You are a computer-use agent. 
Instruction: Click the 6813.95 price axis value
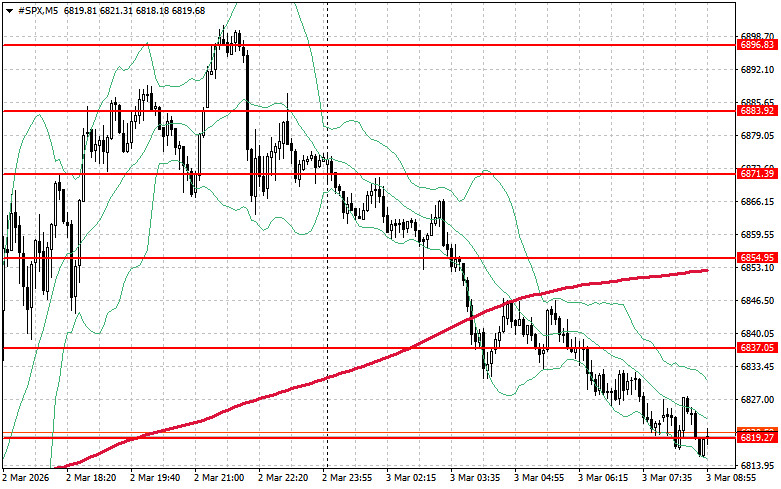click(756, 465)
